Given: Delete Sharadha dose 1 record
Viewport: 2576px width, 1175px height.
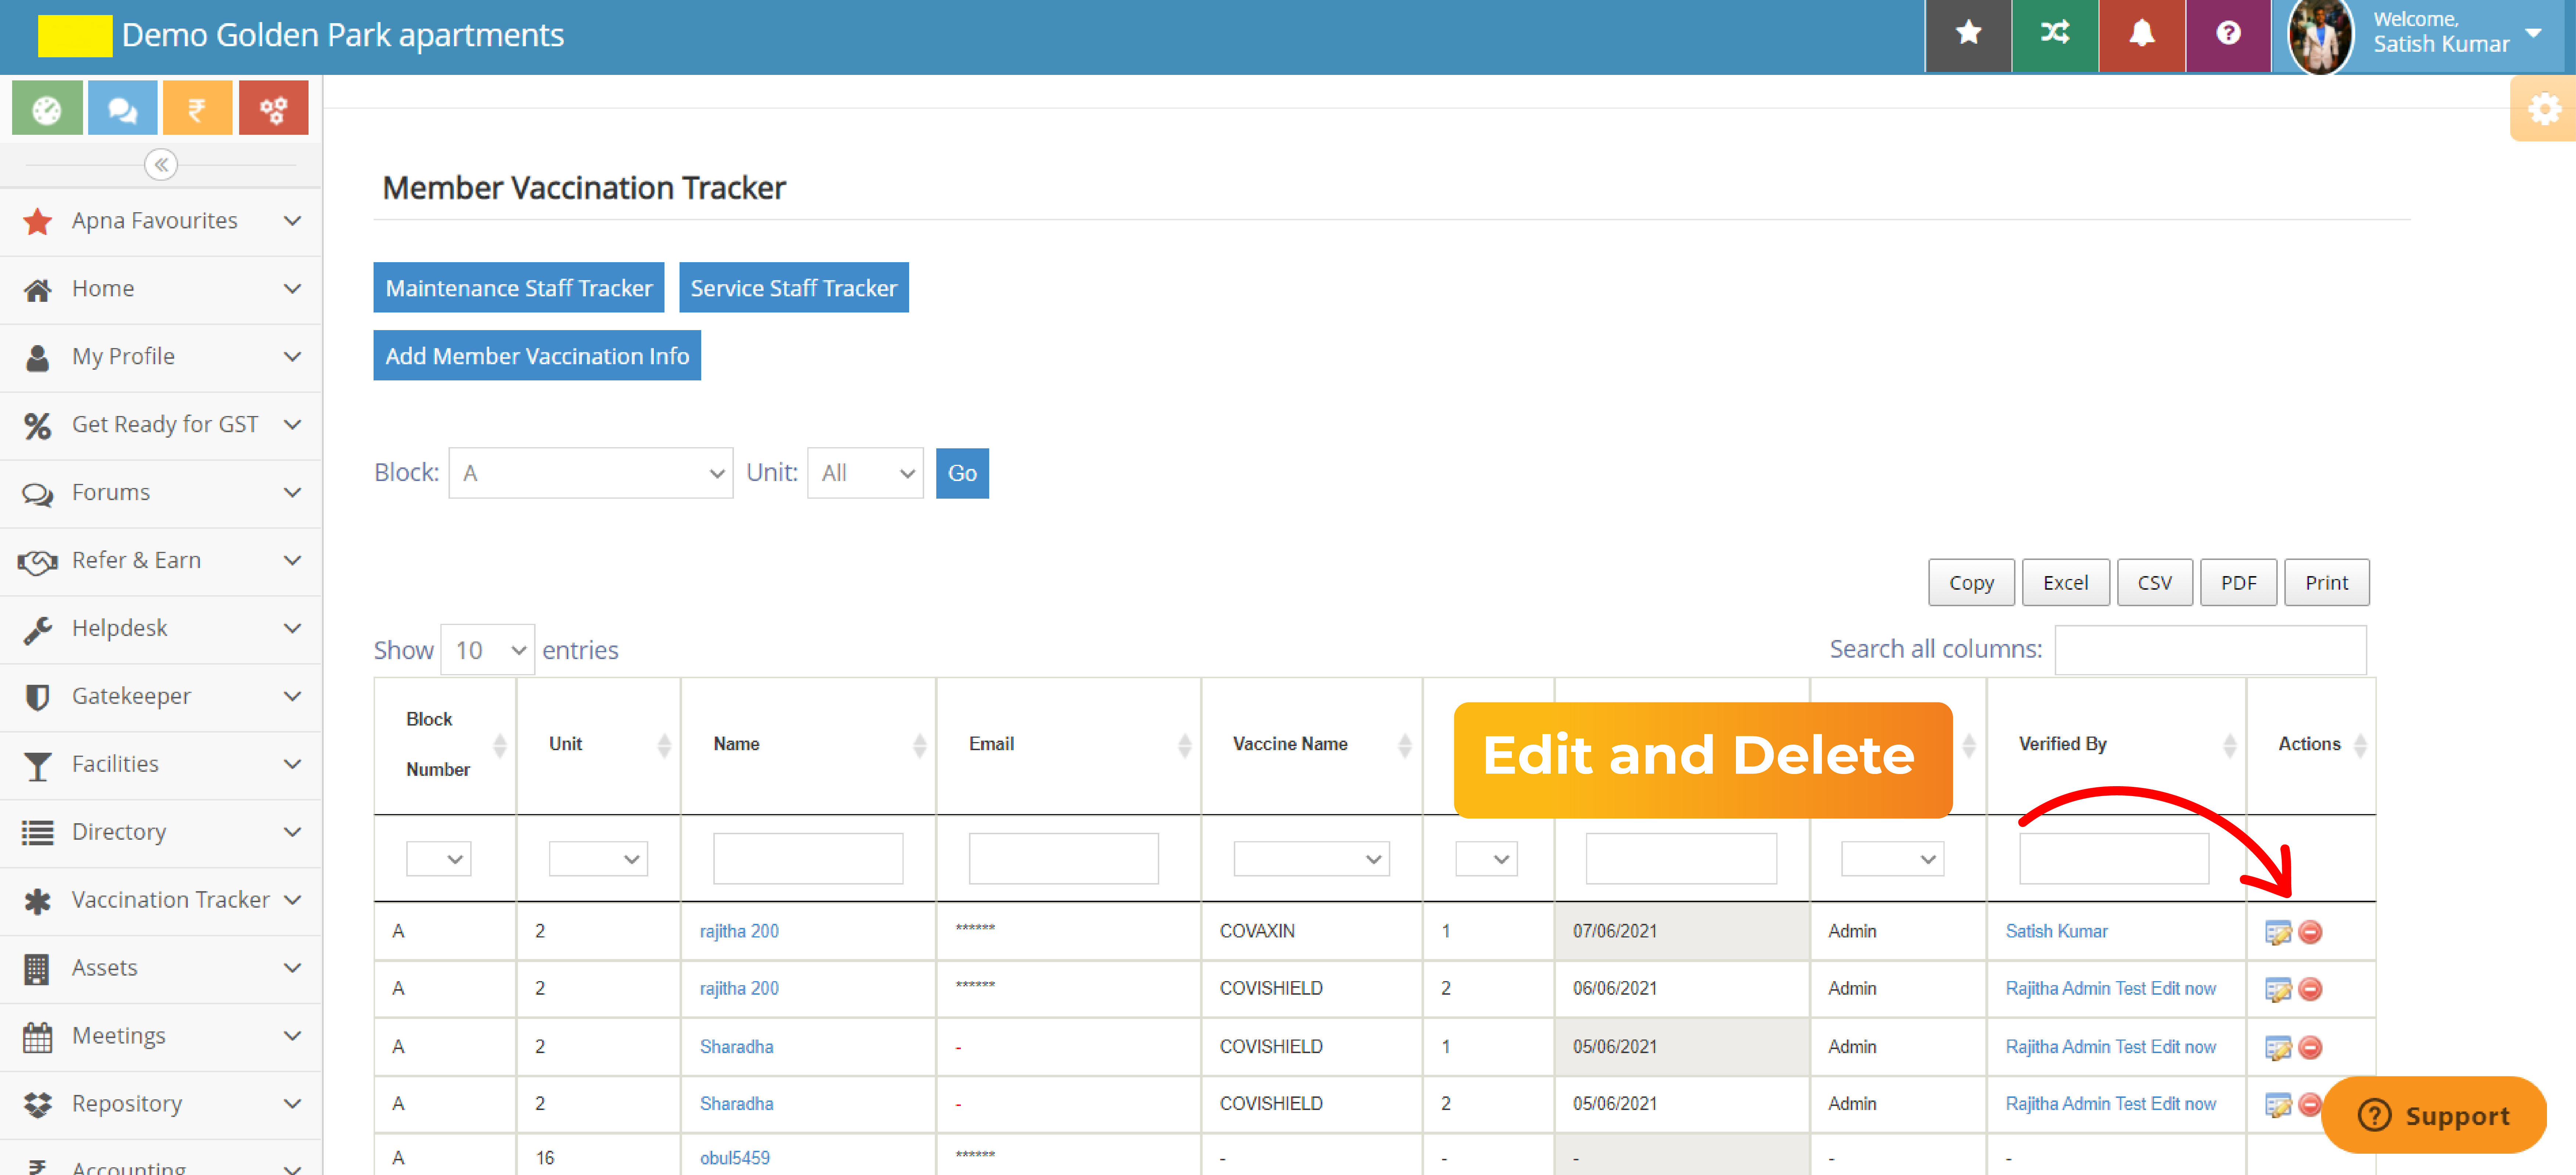Looking at the screenshot, I should click(x=2310, y=1048).
